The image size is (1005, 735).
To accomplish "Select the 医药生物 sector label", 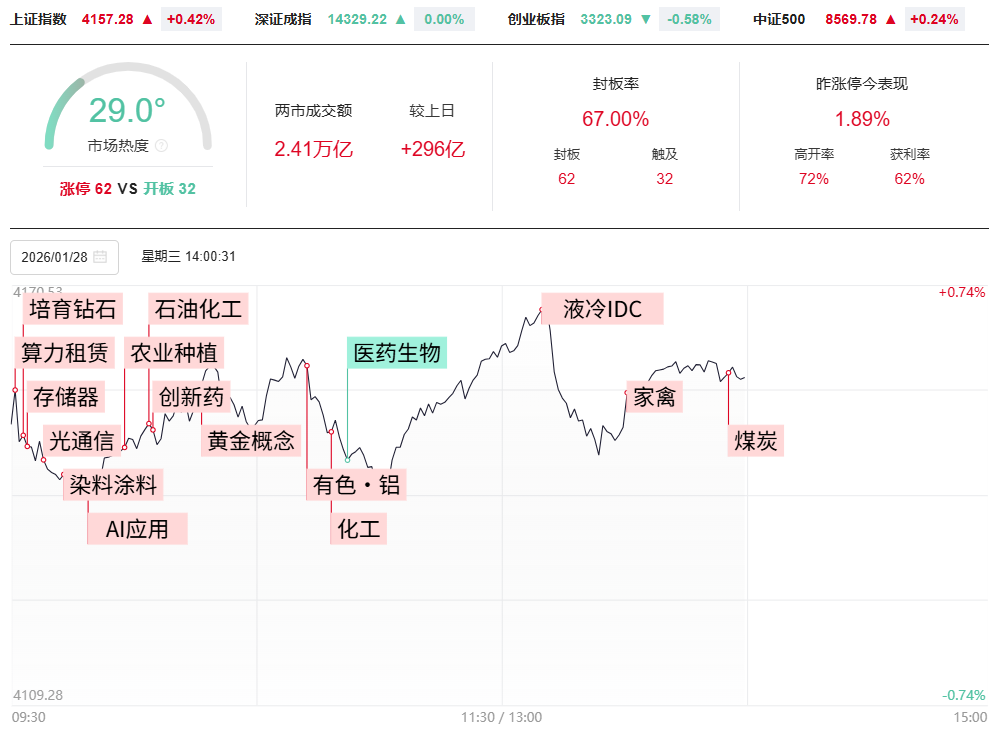I will coord(397,353).
